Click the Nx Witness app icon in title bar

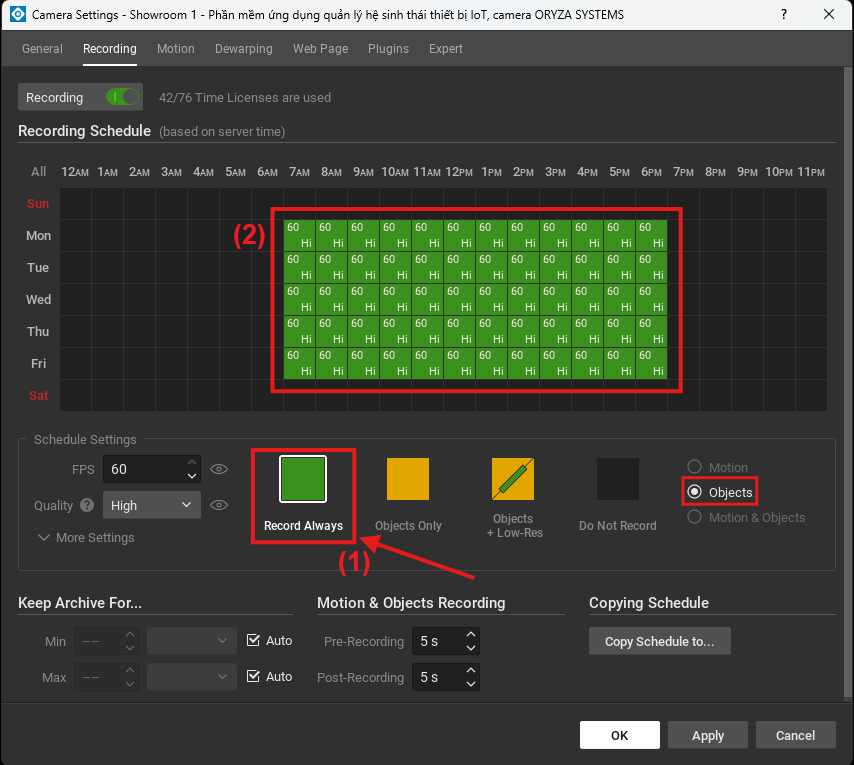coord(17,14)
